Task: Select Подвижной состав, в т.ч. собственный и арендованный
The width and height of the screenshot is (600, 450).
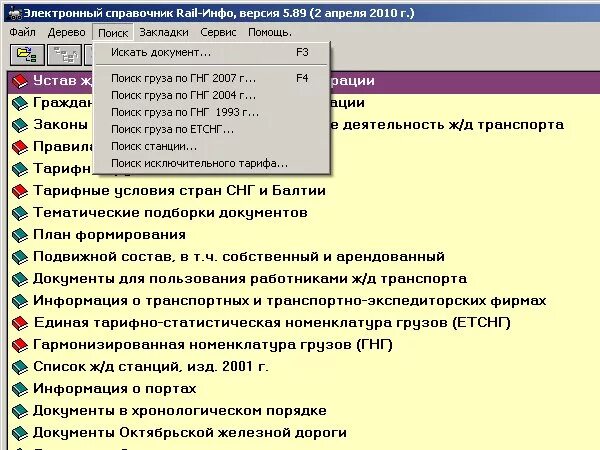Action: click(239, 257)
